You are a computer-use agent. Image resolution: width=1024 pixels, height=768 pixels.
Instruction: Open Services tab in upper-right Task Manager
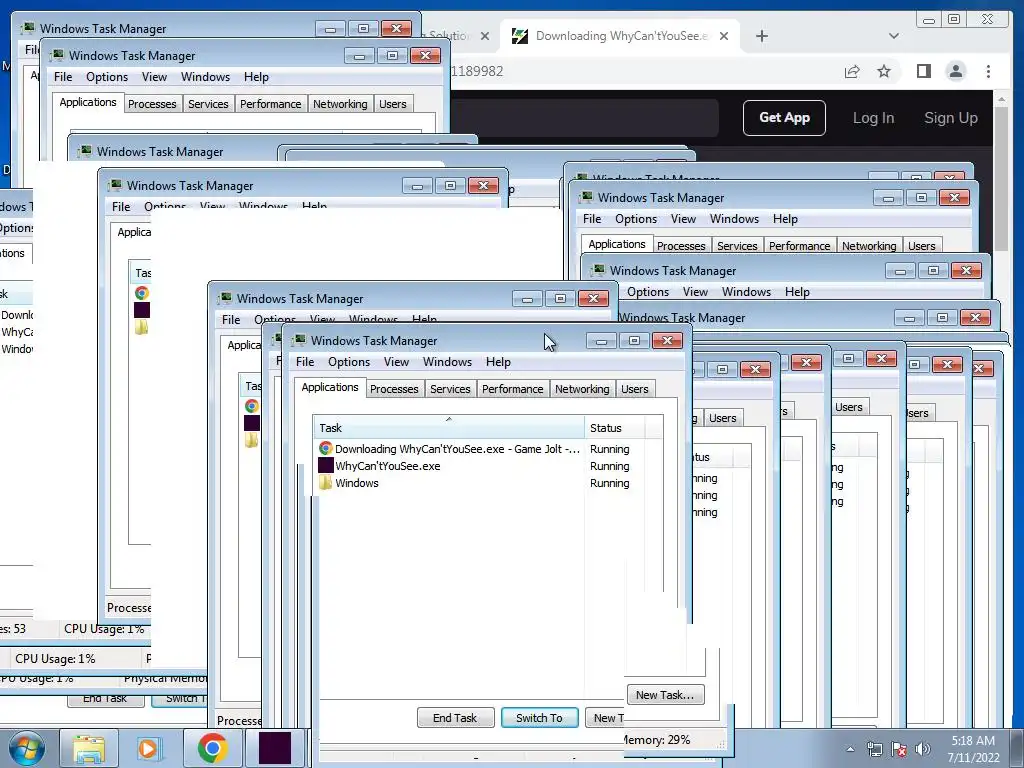(737, 246)
